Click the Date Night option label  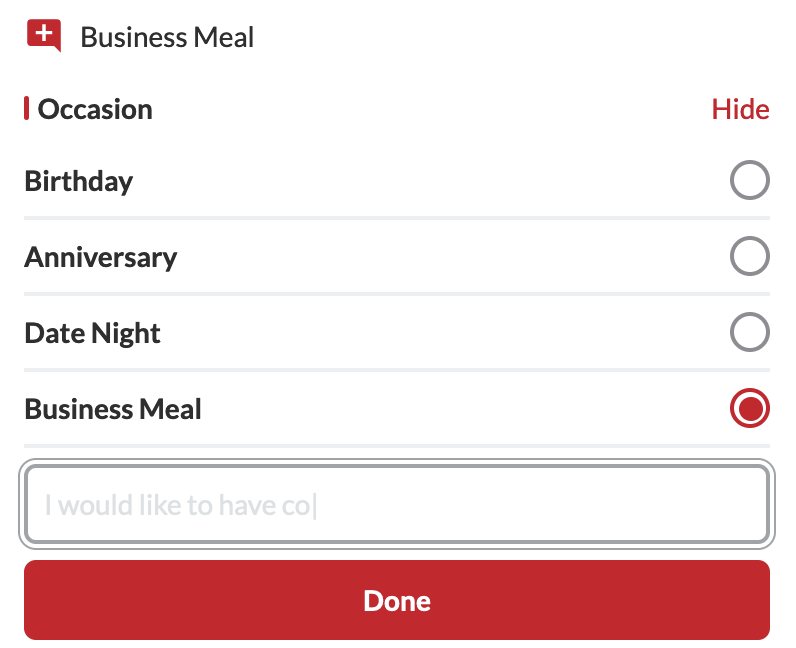click(x=93, y=333)
